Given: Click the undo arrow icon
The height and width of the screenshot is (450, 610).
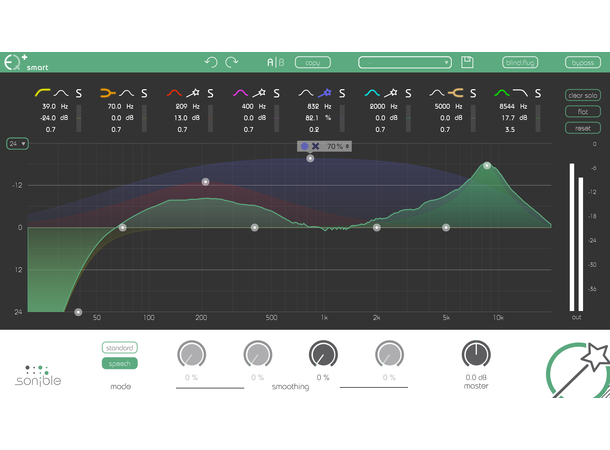Looking at the screenshot, I should (211, 62).
